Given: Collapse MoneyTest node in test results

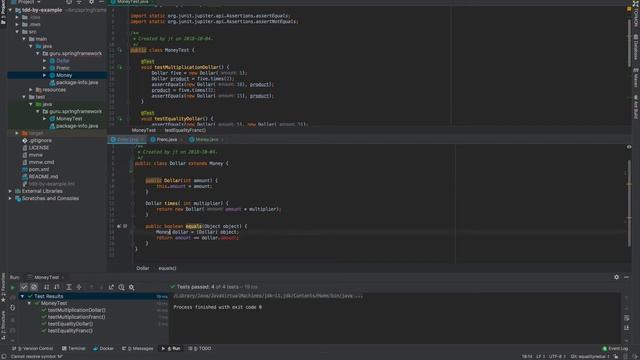Looking at the screenshot, I should coord(29,303).
